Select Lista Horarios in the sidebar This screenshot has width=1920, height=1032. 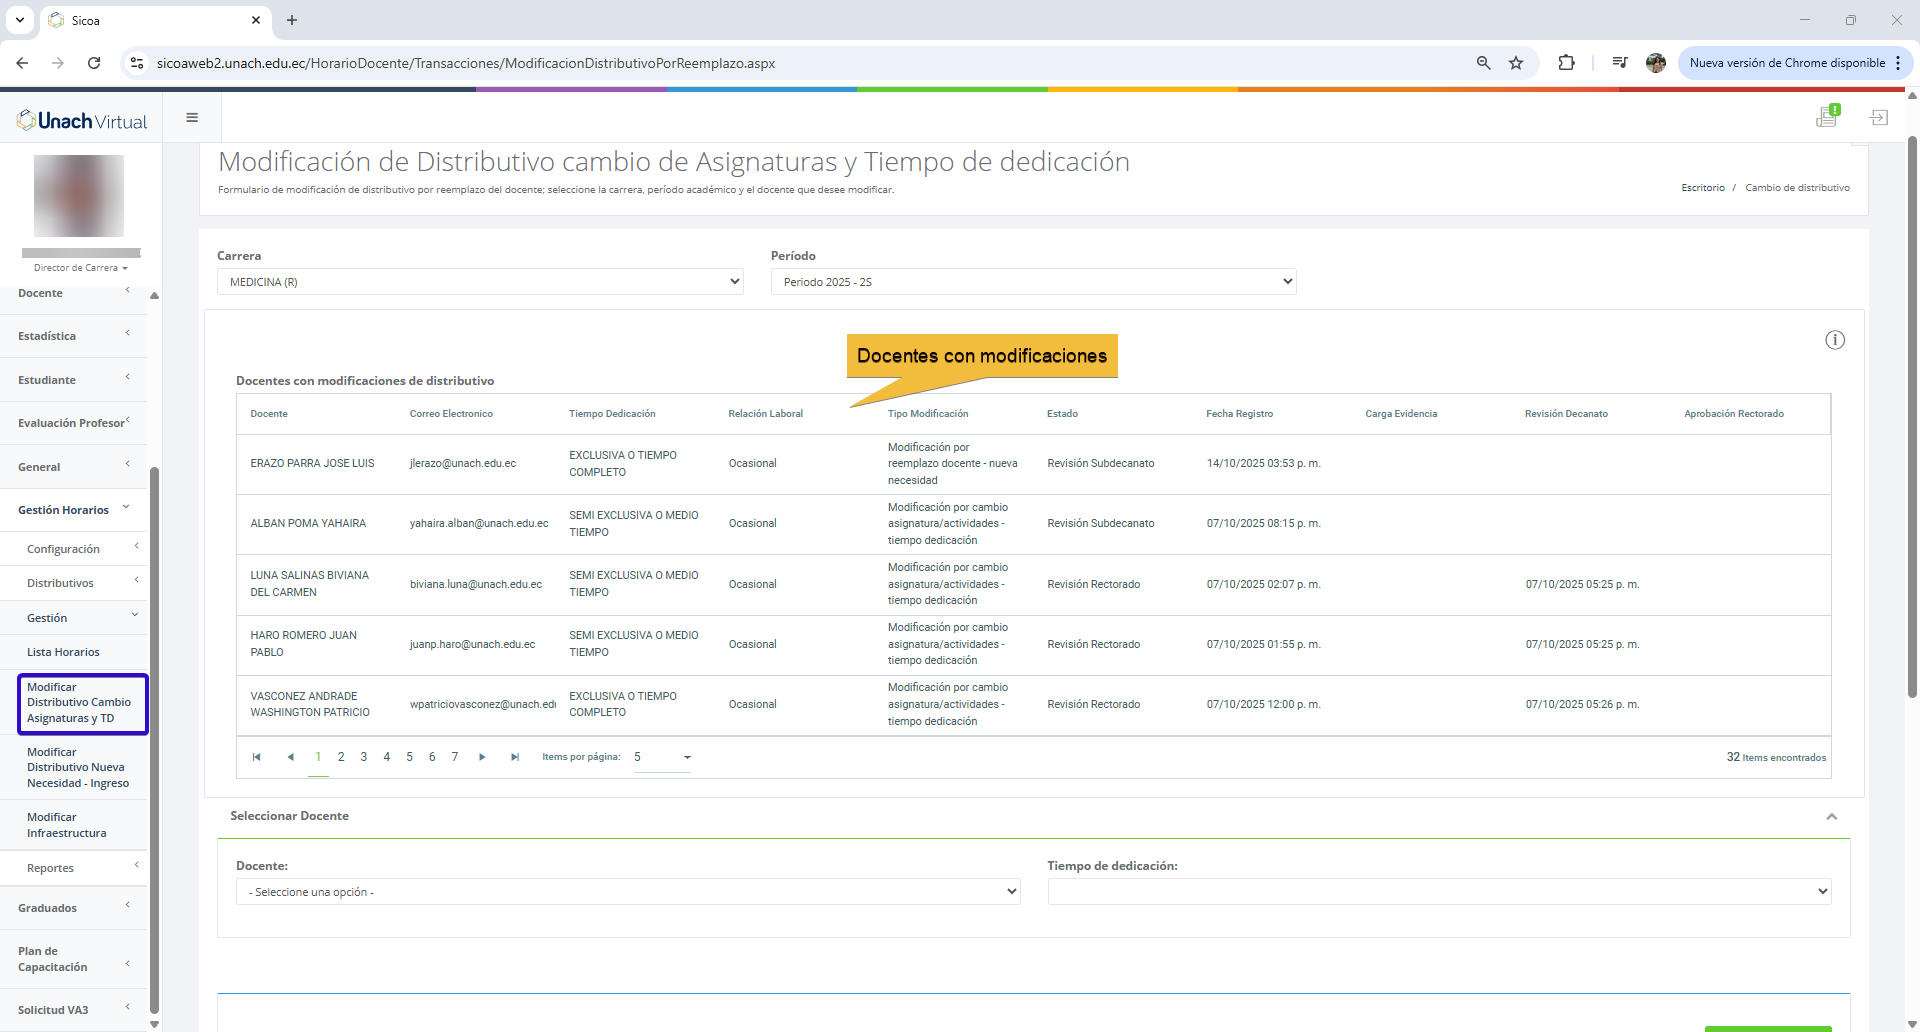point(63,652)
